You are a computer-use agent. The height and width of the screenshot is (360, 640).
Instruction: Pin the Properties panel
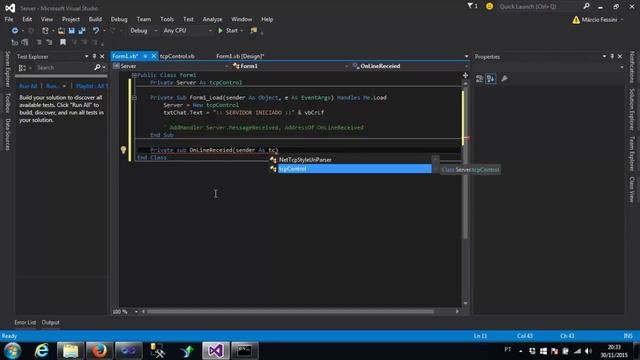[x=612, y=56]
